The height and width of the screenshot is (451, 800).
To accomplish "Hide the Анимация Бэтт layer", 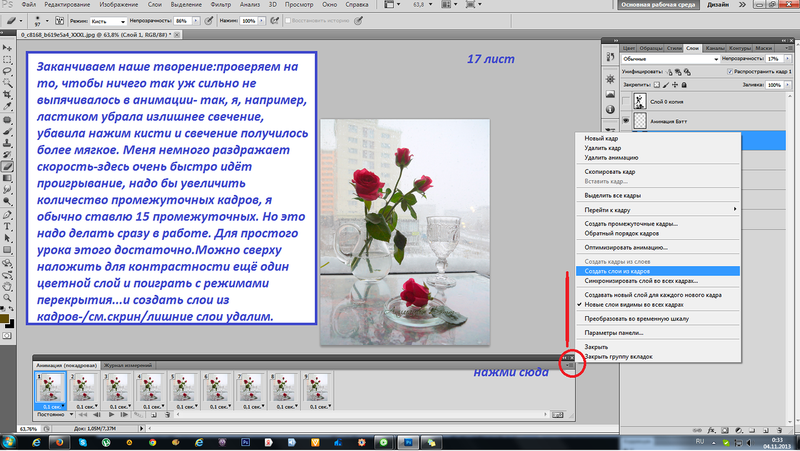I will 626,121.
